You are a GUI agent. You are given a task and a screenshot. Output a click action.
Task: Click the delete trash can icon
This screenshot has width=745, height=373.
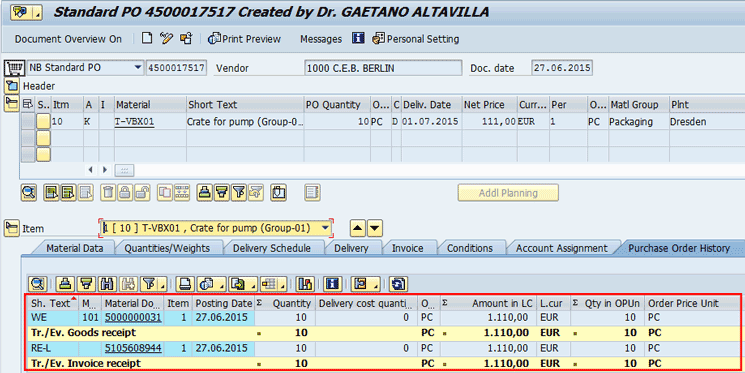coord(108,192)
